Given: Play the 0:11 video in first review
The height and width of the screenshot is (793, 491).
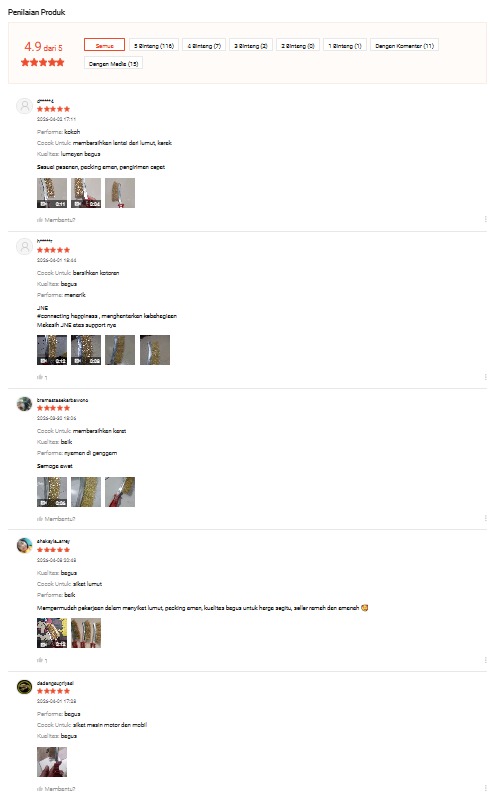Looking at the screenshot, I should (52, 193).
